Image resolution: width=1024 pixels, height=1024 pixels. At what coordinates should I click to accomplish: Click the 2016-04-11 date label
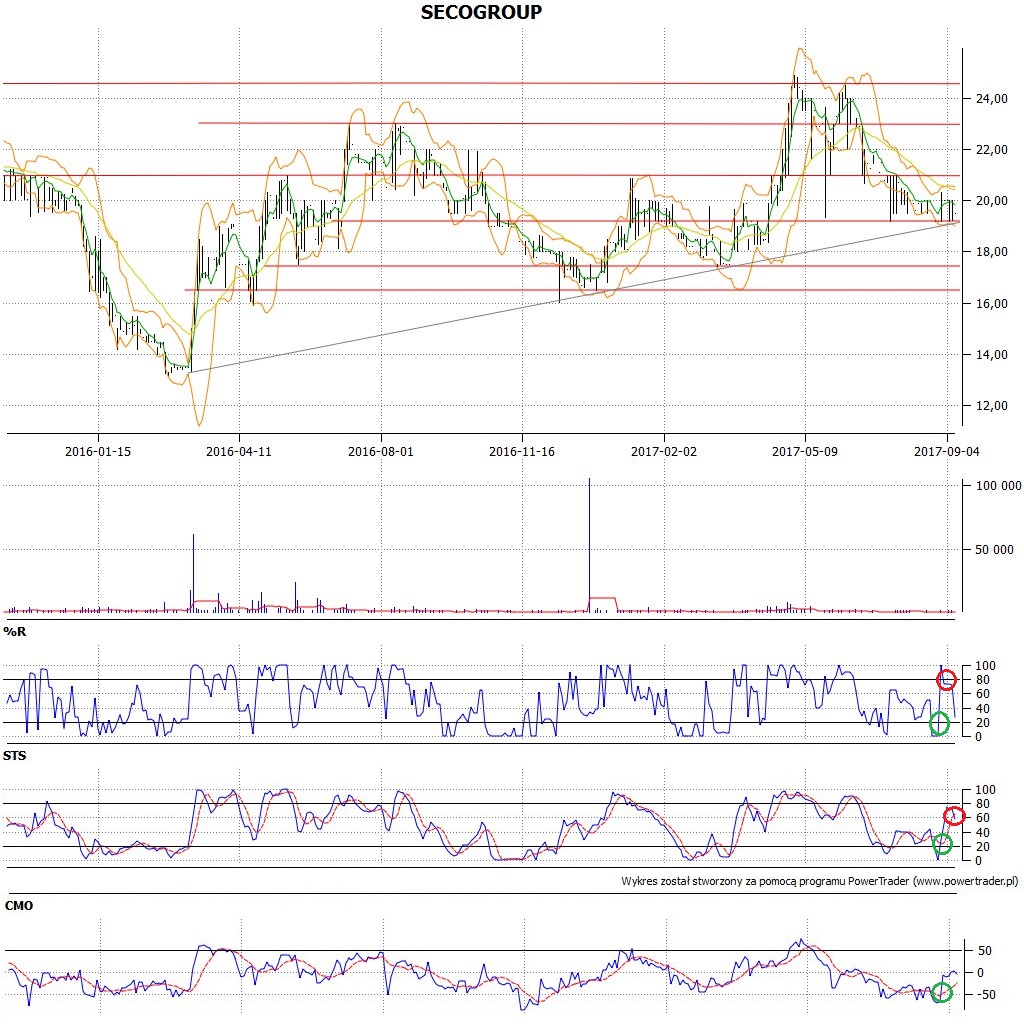pos(238,451)
